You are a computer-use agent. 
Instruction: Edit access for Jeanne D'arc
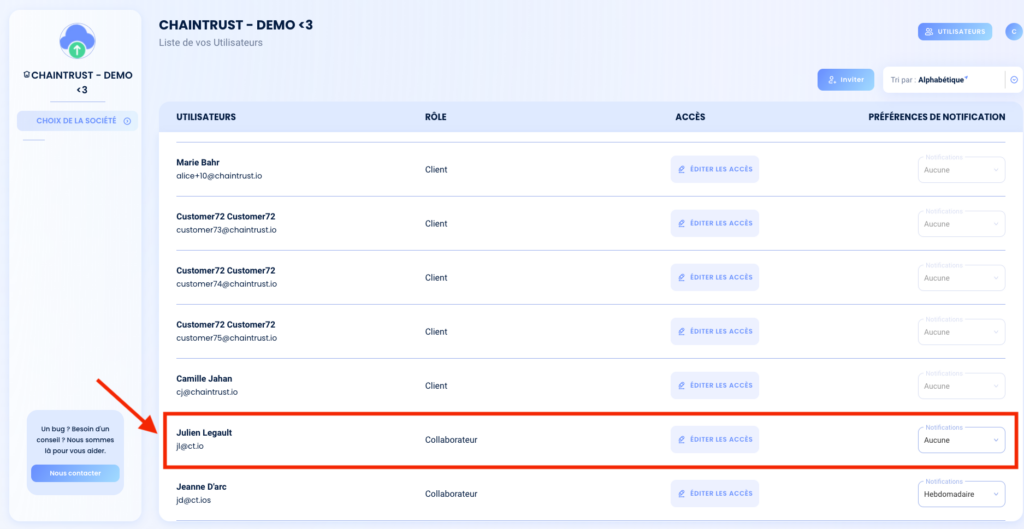(x=715, y=494)
